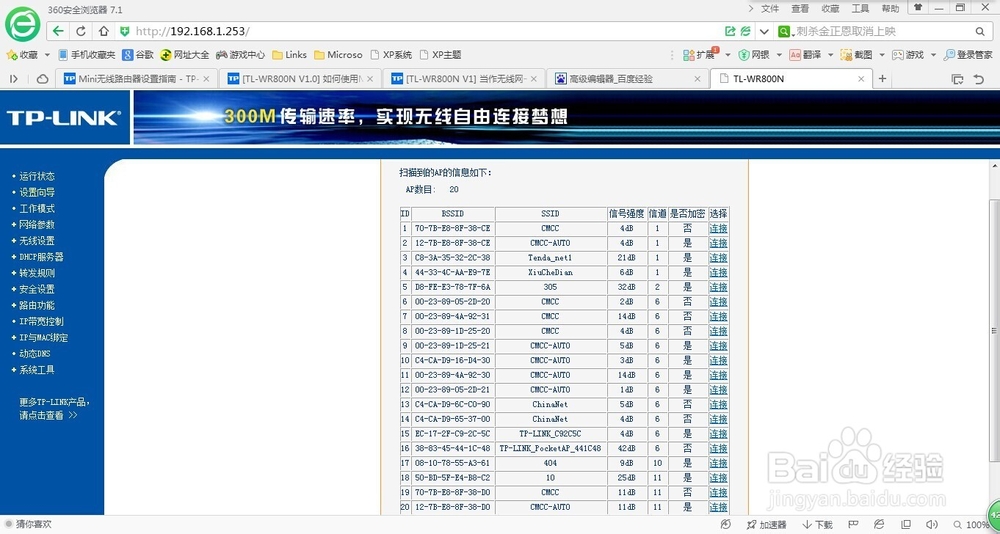Open the 扩展 extensions button
Screen dimensions: 1000x534
tap(700, 55)
